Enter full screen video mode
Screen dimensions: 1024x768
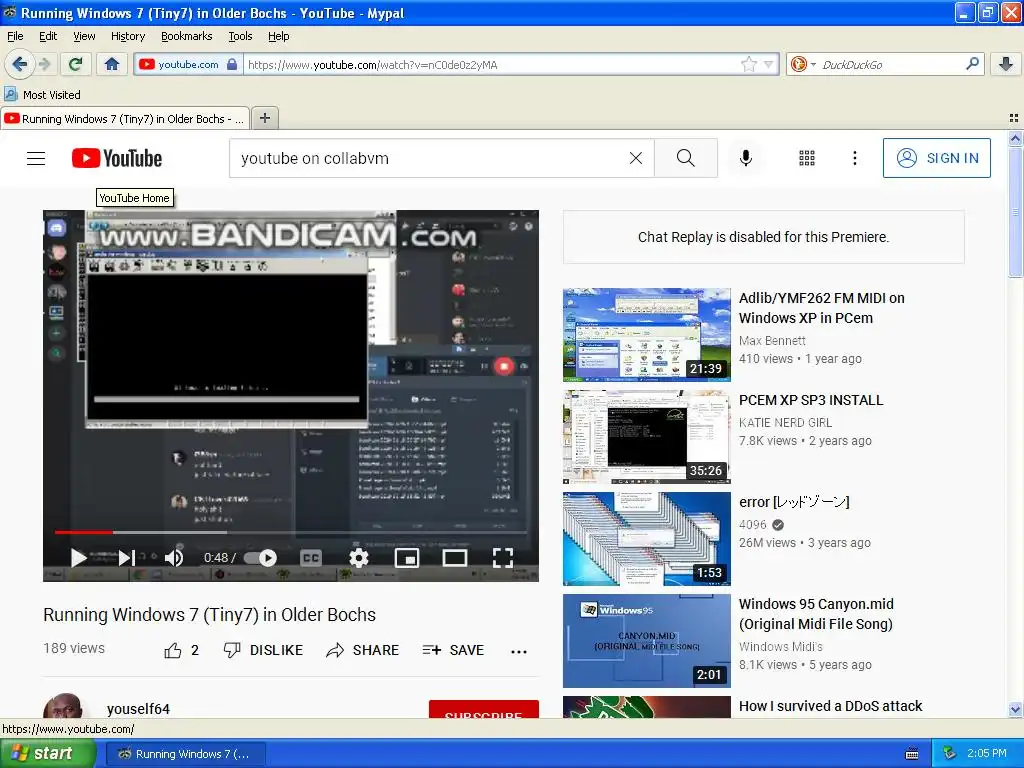coord(502,558)
